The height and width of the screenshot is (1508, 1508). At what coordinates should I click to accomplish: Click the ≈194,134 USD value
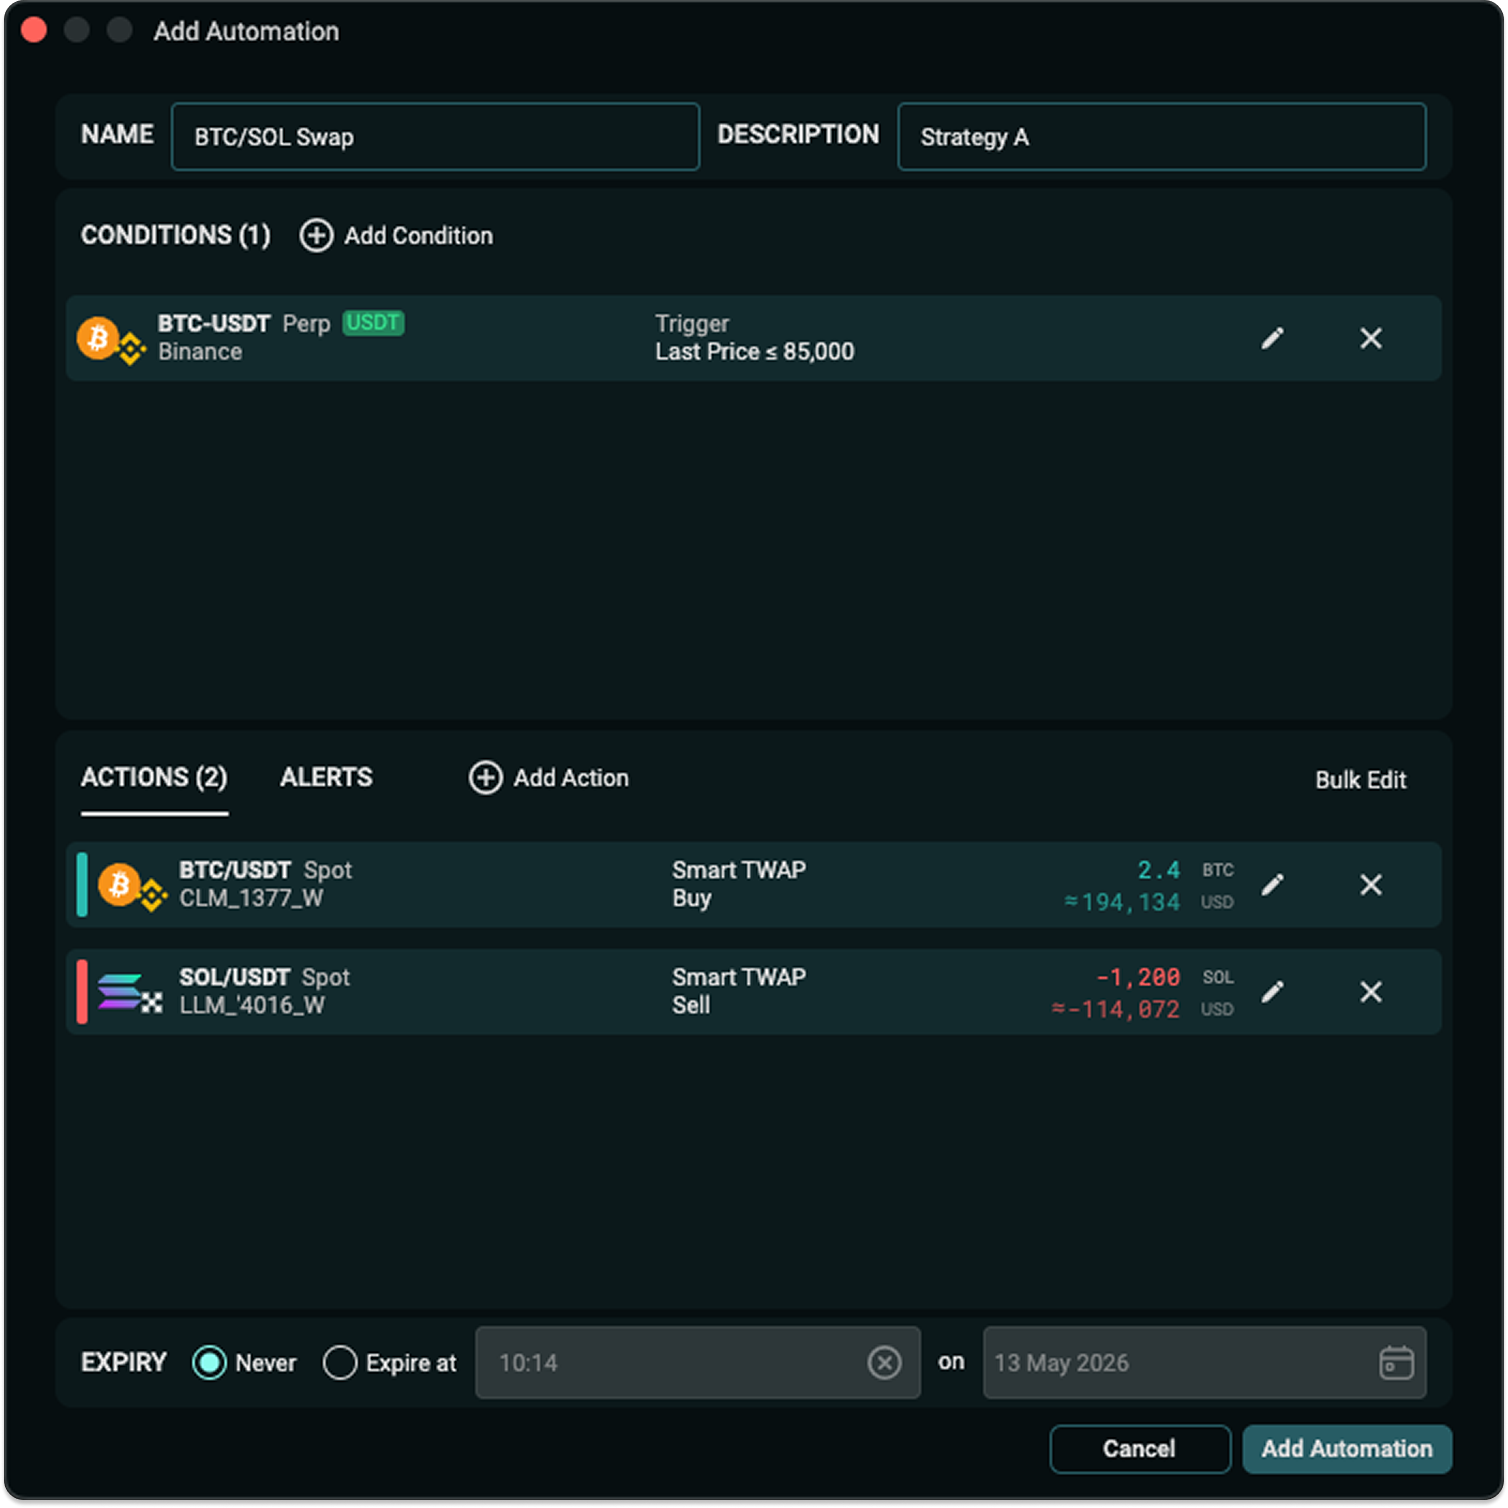coord(1122,902)
